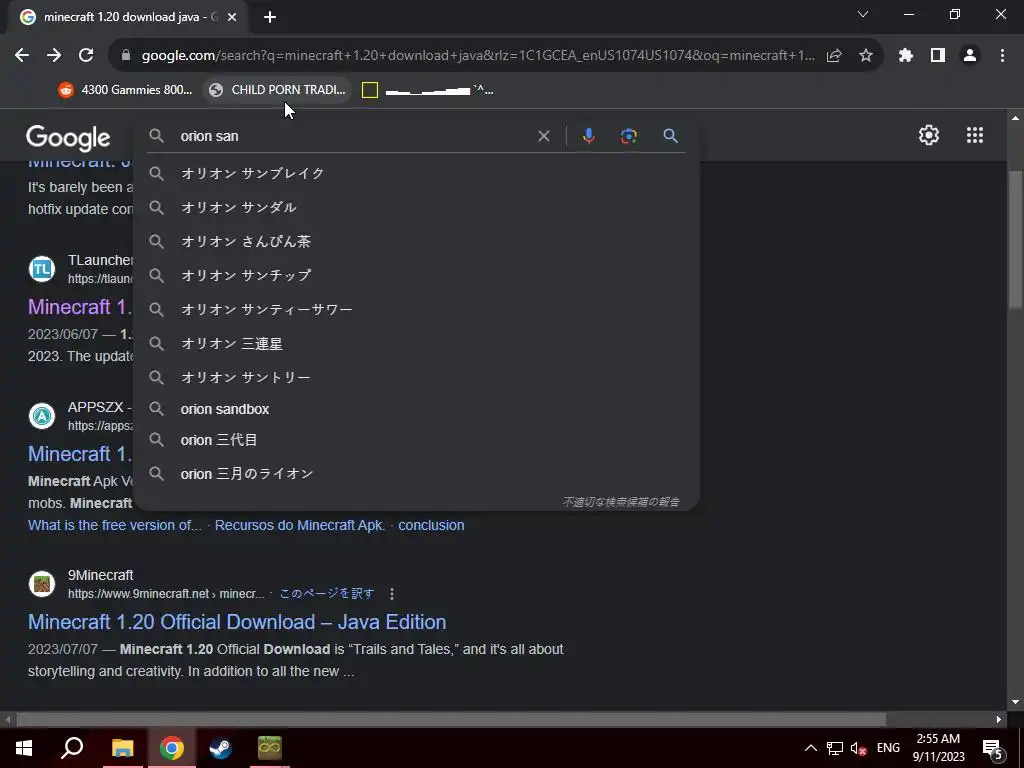
Task: Click the TLauncher site favicon
Action: coord(42,269)
